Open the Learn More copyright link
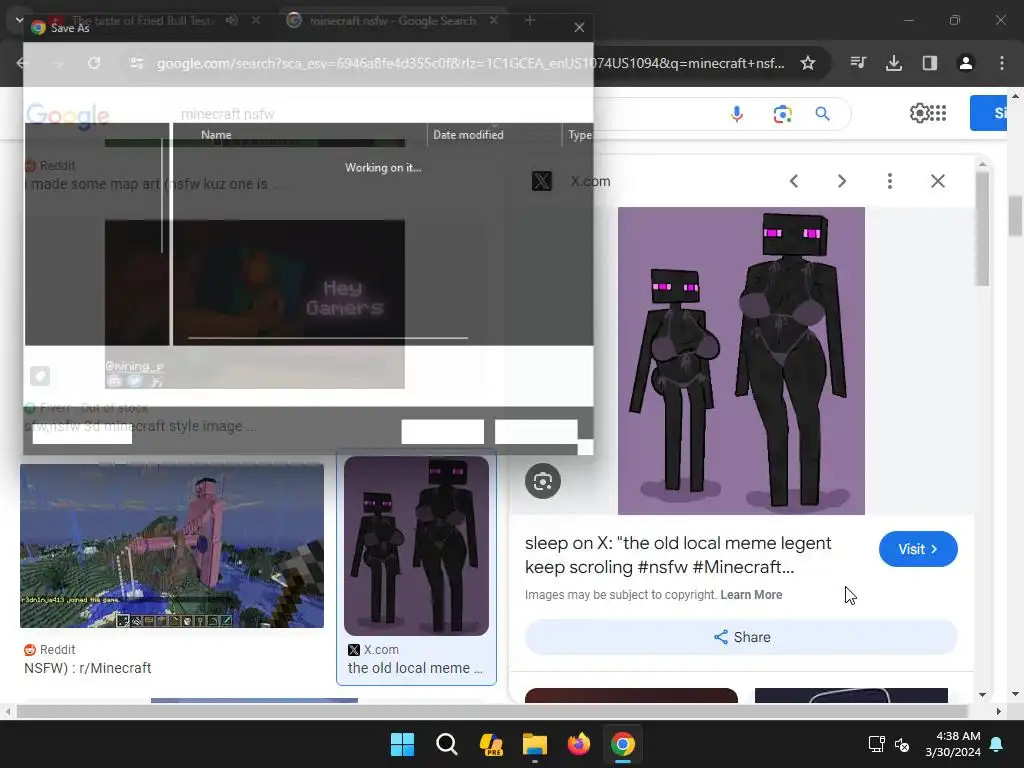This screenshot has height=768, width=1024. tap(751, 595)
